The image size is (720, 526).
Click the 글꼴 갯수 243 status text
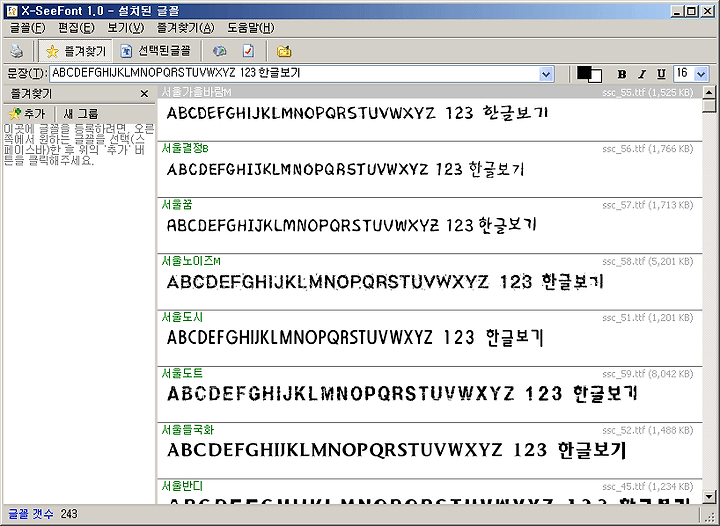click(x=43, y=514)
